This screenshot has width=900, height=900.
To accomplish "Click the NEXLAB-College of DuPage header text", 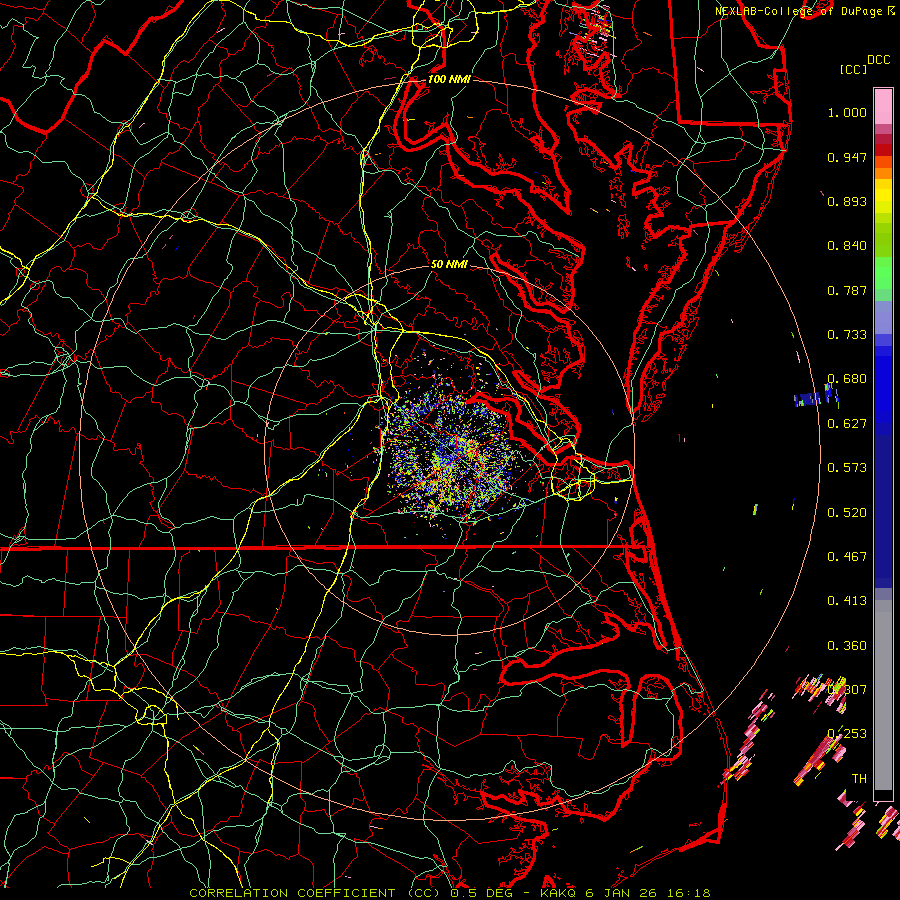I will coord(798,11).
